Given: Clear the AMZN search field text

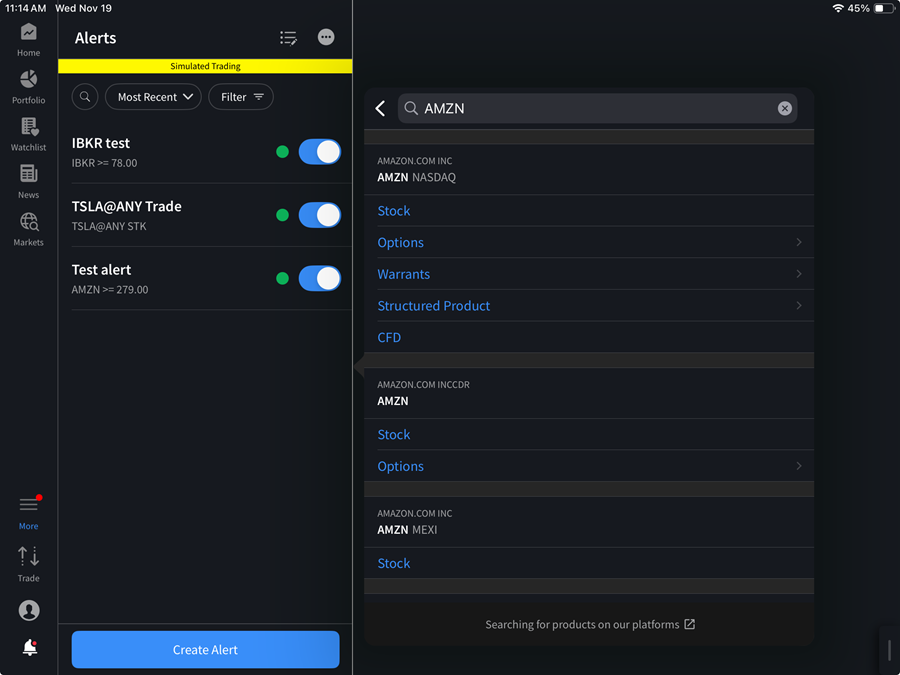Looking at the screenshot, I should pos(785,109).
